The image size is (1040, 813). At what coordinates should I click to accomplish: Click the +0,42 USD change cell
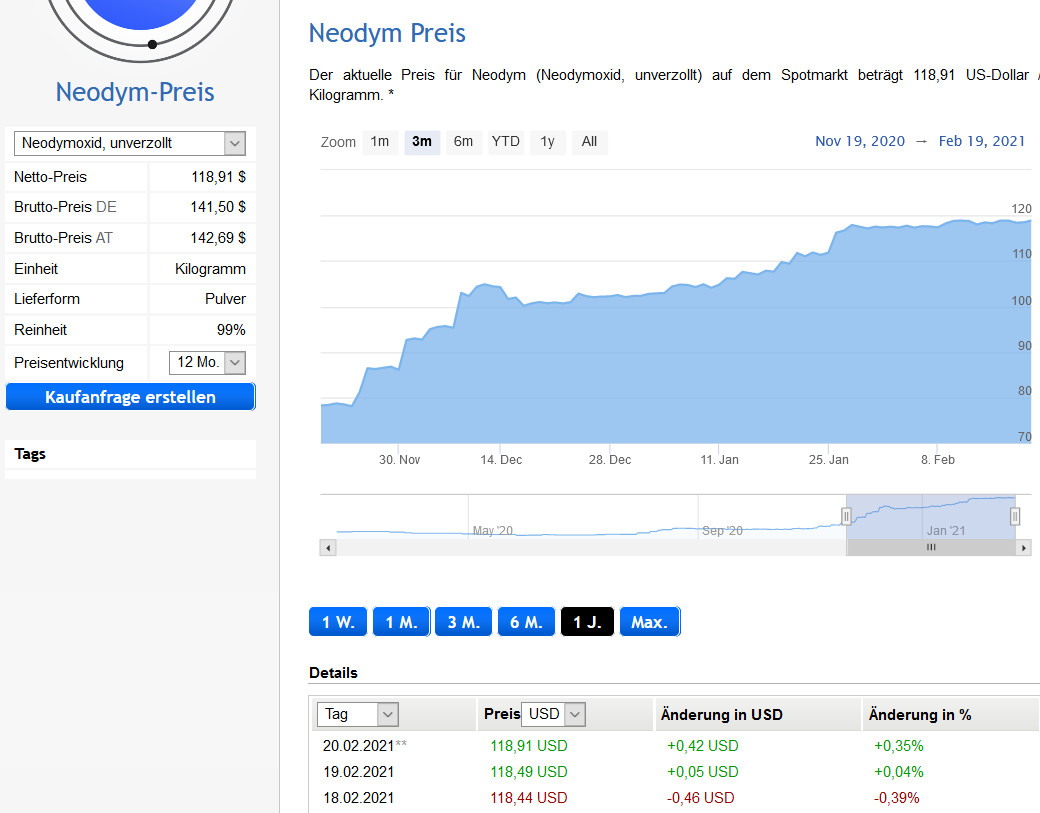[702, 746]
